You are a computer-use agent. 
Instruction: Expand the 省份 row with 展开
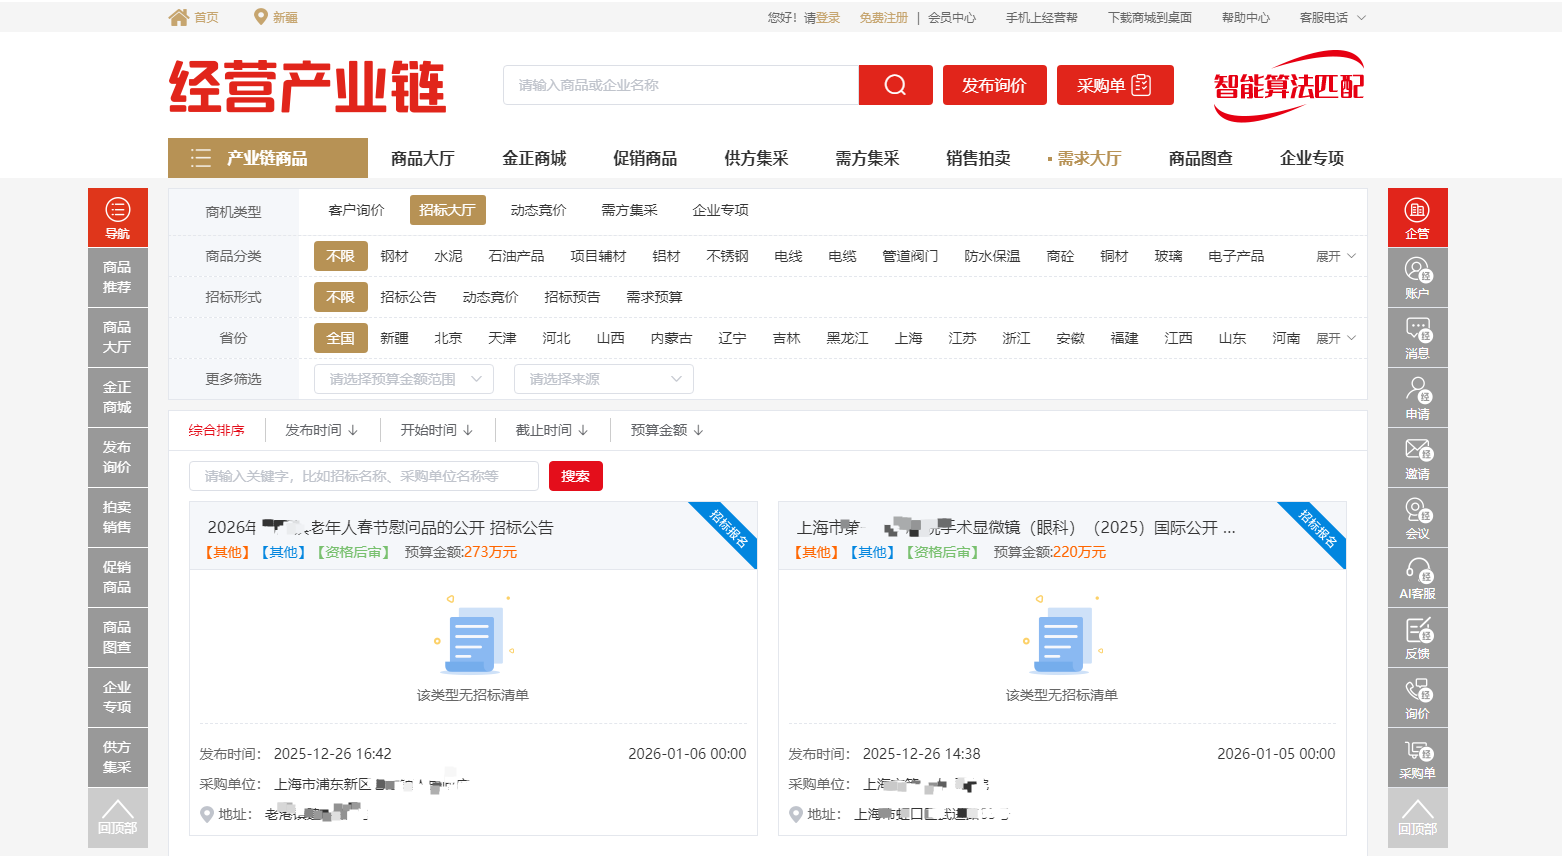click(1336, 338)
